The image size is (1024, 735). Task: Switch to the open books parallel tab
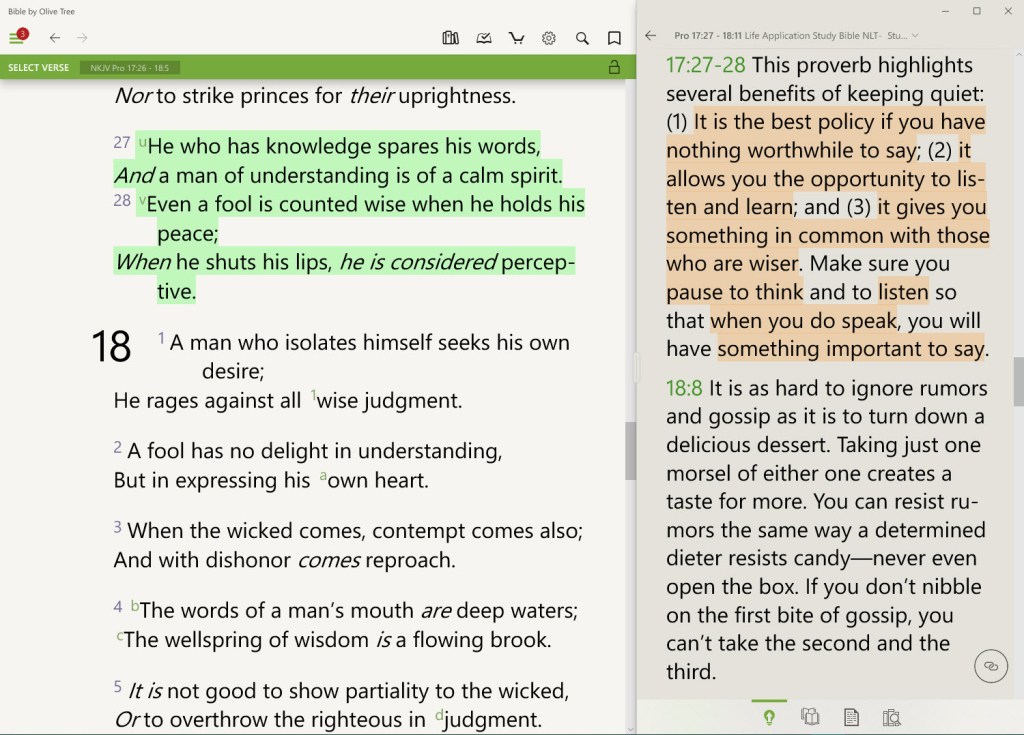(810, 717)
